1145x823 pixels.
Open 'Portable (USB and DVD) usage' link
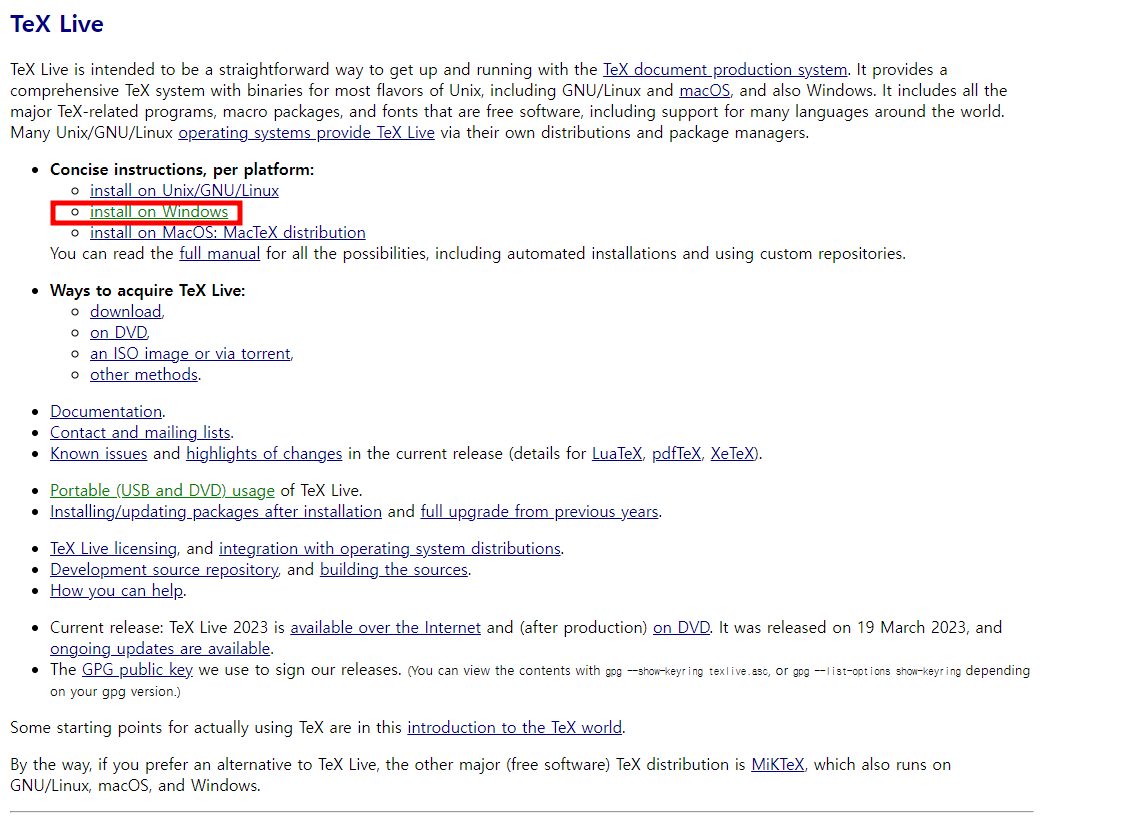162,491
